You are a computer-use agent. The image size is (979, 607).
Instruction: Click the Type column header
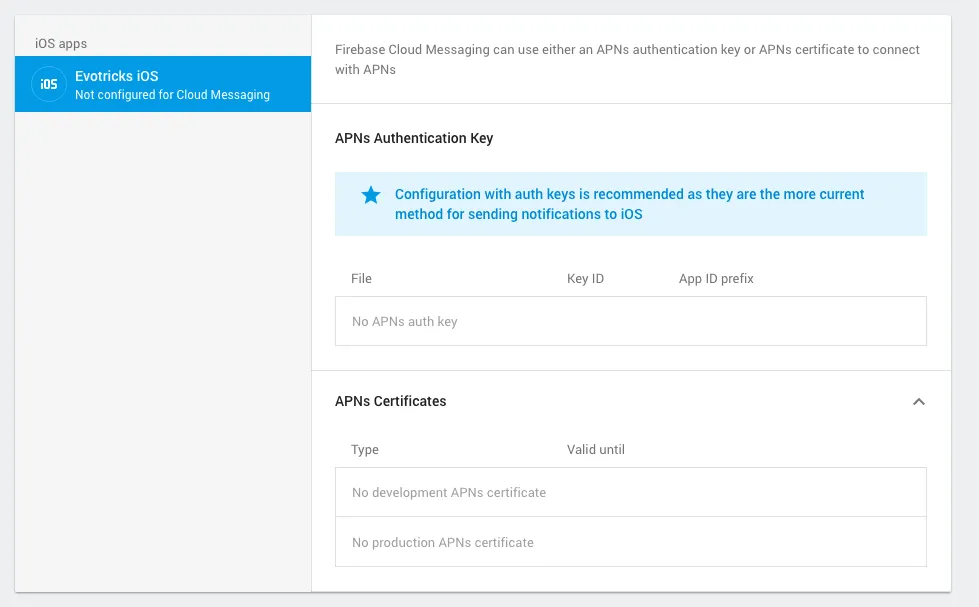point(365,450)
